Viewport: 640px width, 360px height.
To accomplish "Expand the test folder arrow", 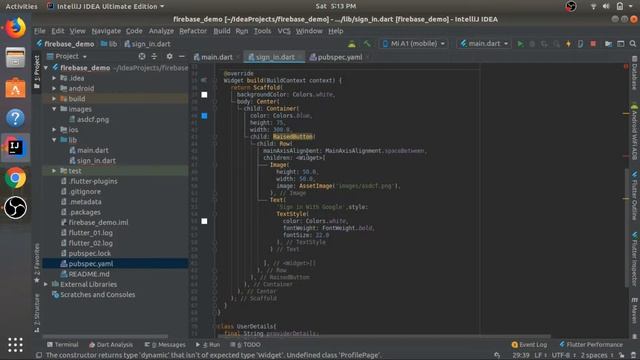I will click(x=54, y=171).
